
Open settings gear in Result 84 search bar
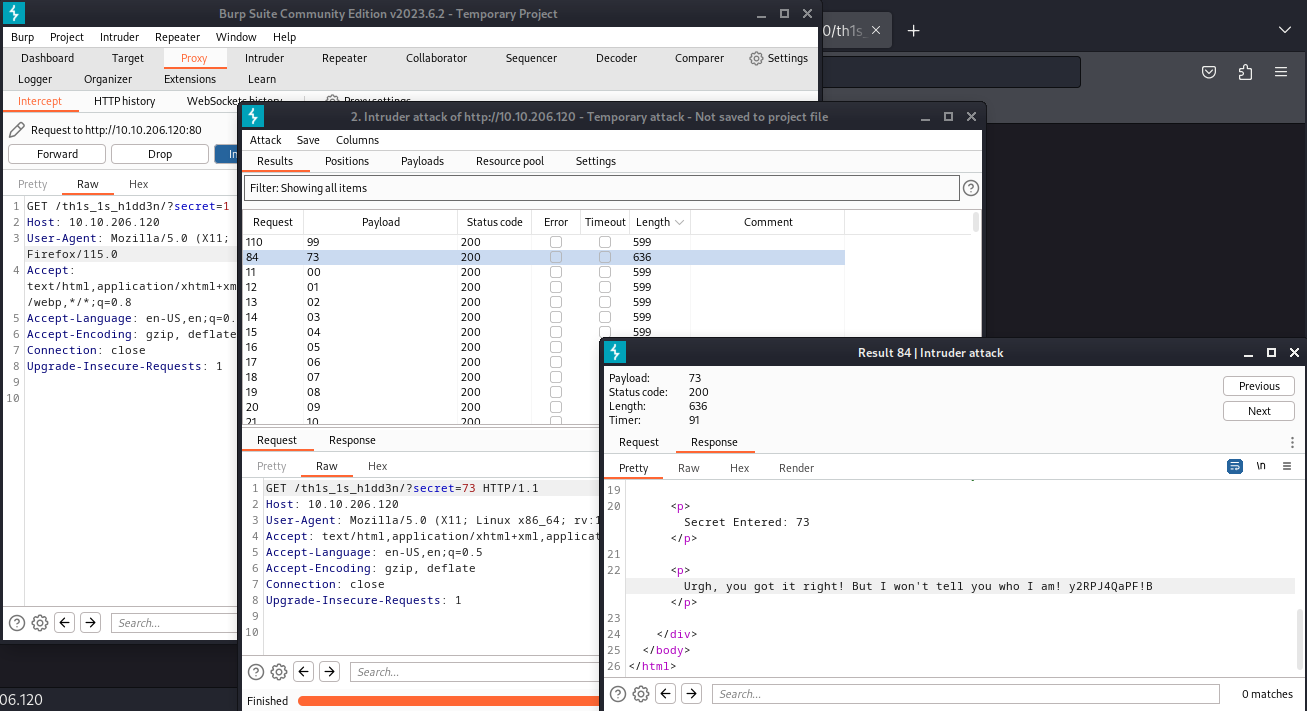click(x=641, y=694)
